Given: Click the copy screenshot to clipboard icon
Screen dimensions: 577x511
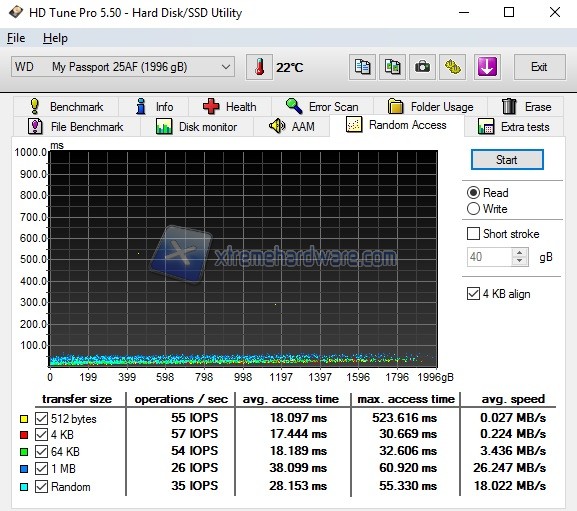Looking at the screenshot, I should coord(392,67).
